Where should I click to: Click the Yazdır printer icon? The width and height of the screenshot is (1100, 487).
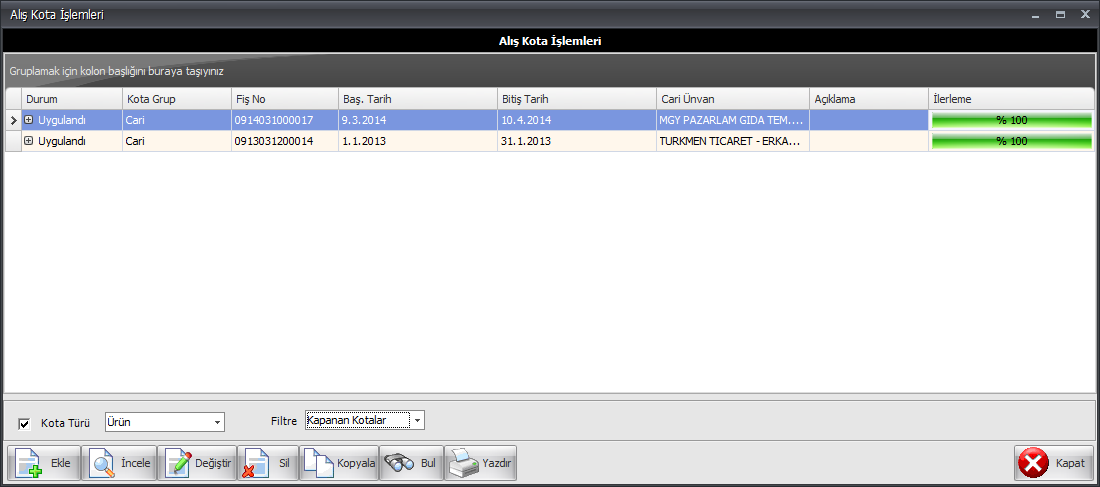pos(463,464)
